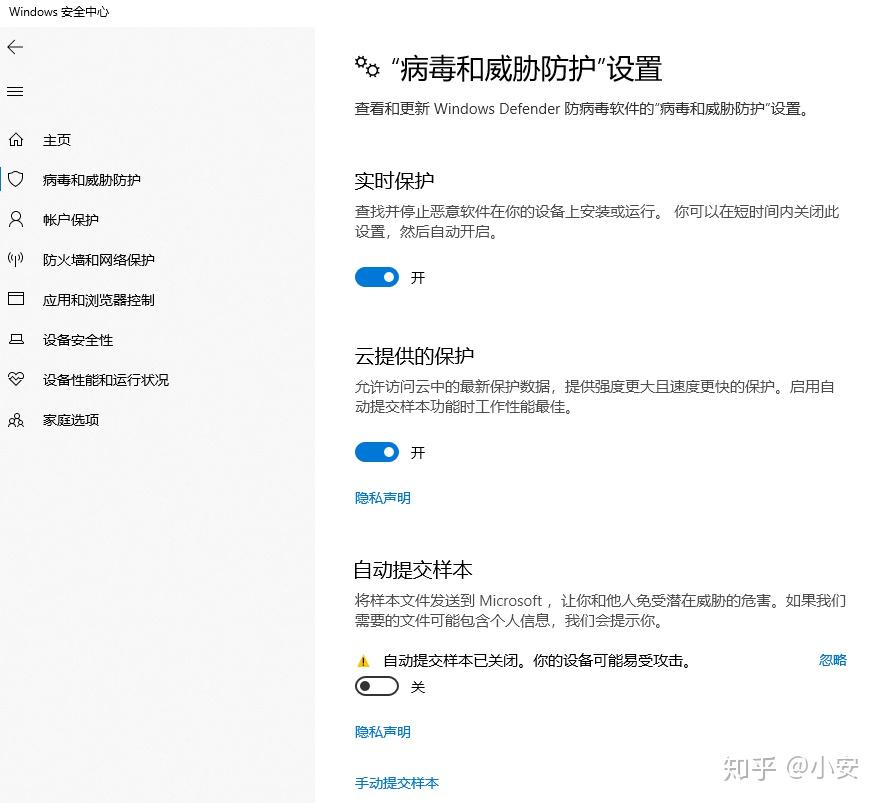Select 病毒和威胁防护 shield icon
882x803 pixels.
pos(15,180)
